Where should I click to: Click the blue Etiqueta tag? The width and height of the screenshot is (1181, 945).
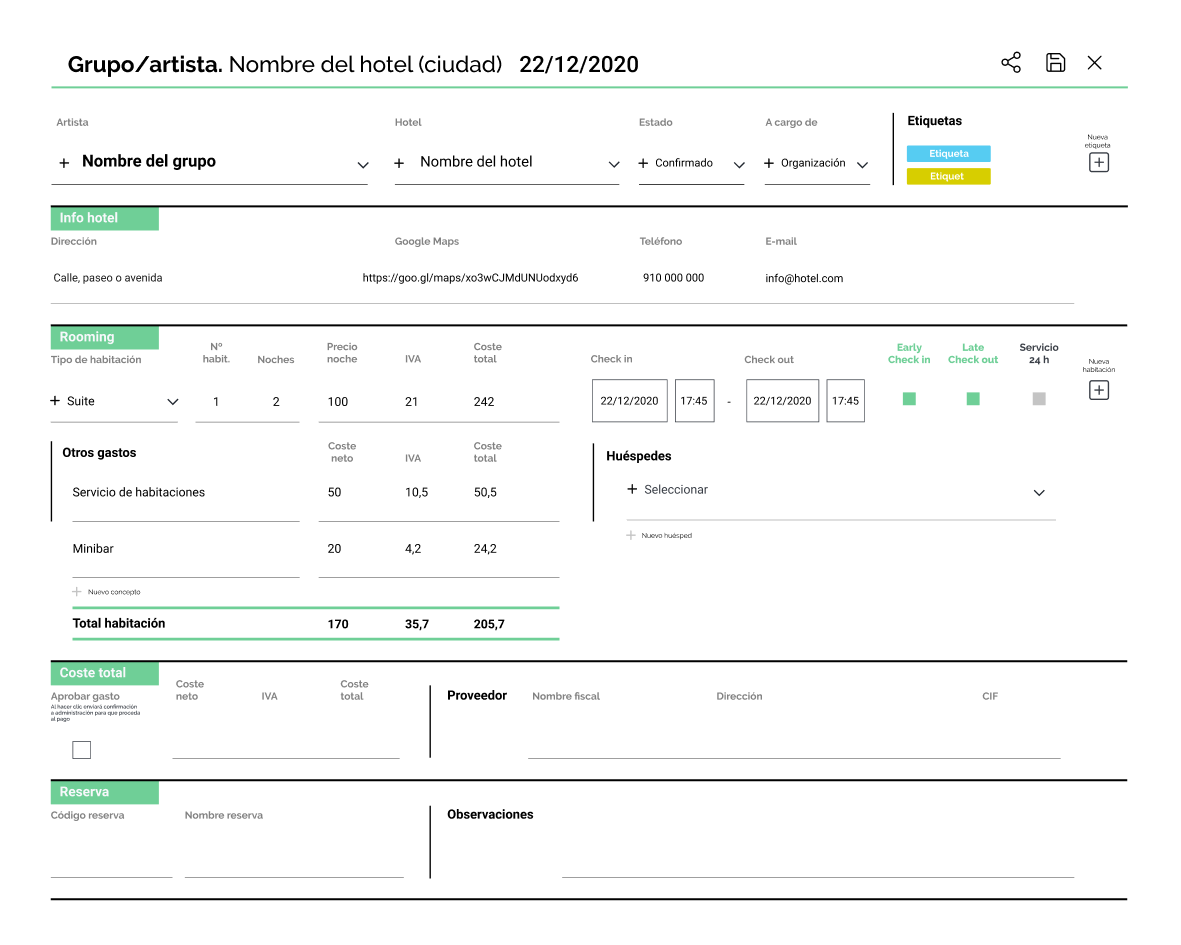click(x=948, y=154)
